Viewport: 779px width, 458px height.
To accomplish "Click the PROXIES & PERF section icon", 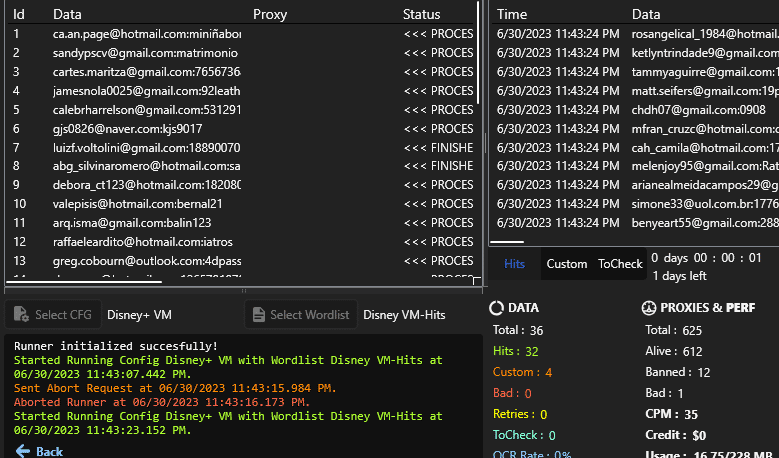I will [x=649, y=308].
